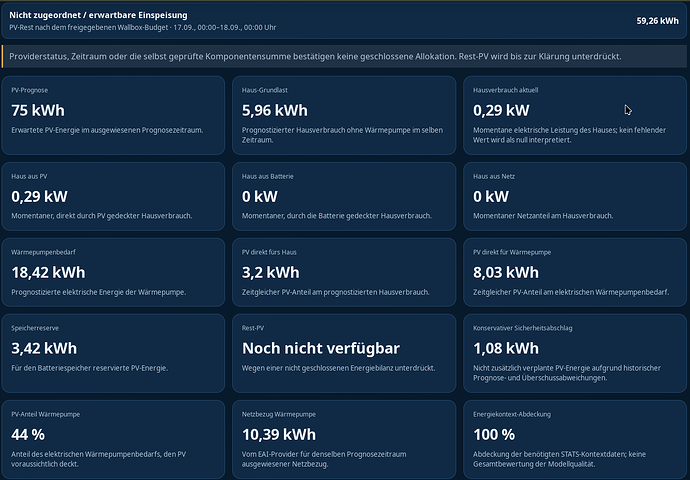Click the 0,29 kW Haus aus PV value

click(39, 196)
